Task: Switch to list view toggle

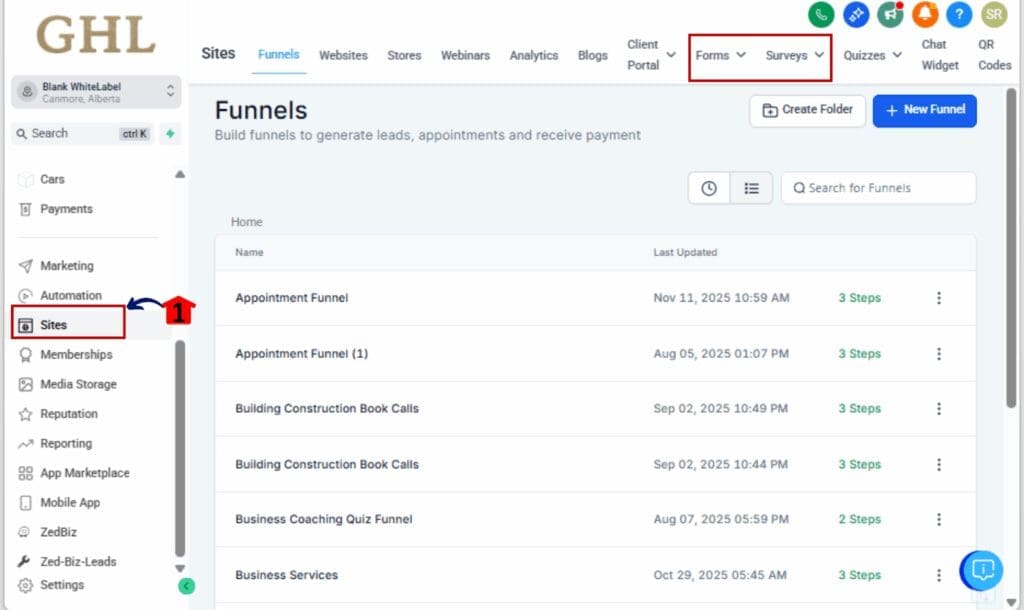Action: coord(751,188)
